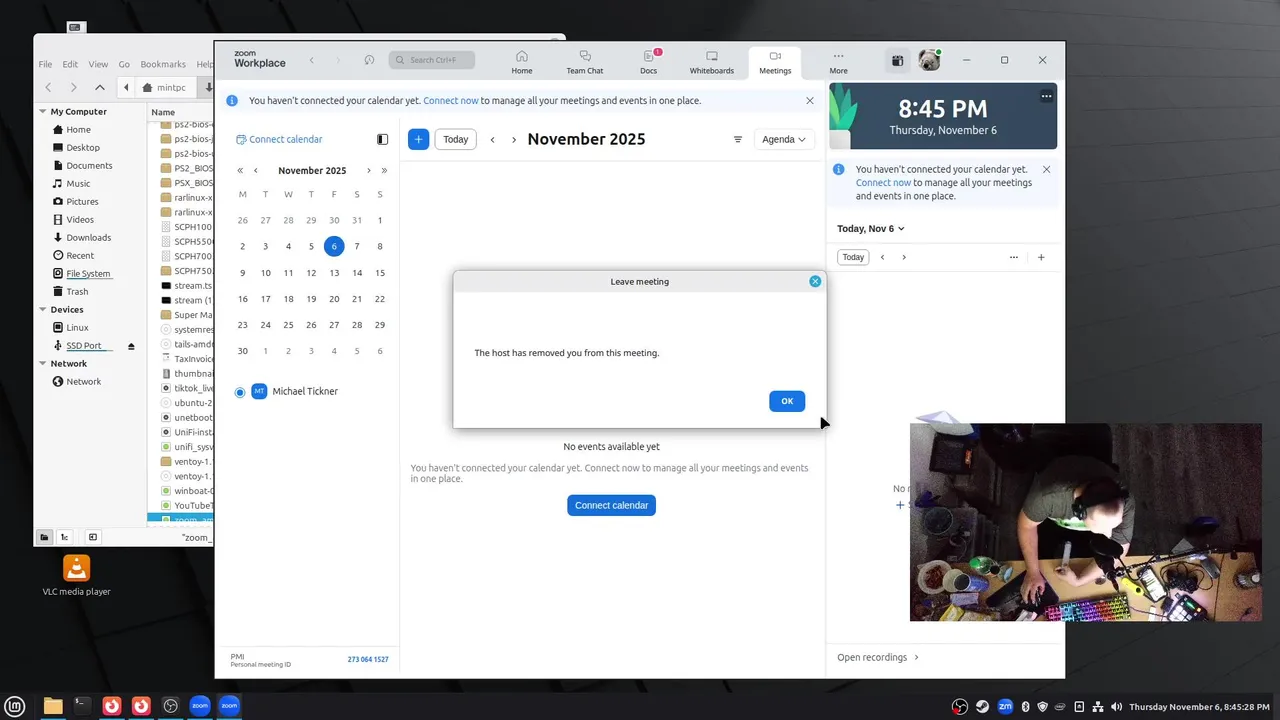Open the volume tray icon
Screen dimensions: 1280x720
click(1117, 706)
